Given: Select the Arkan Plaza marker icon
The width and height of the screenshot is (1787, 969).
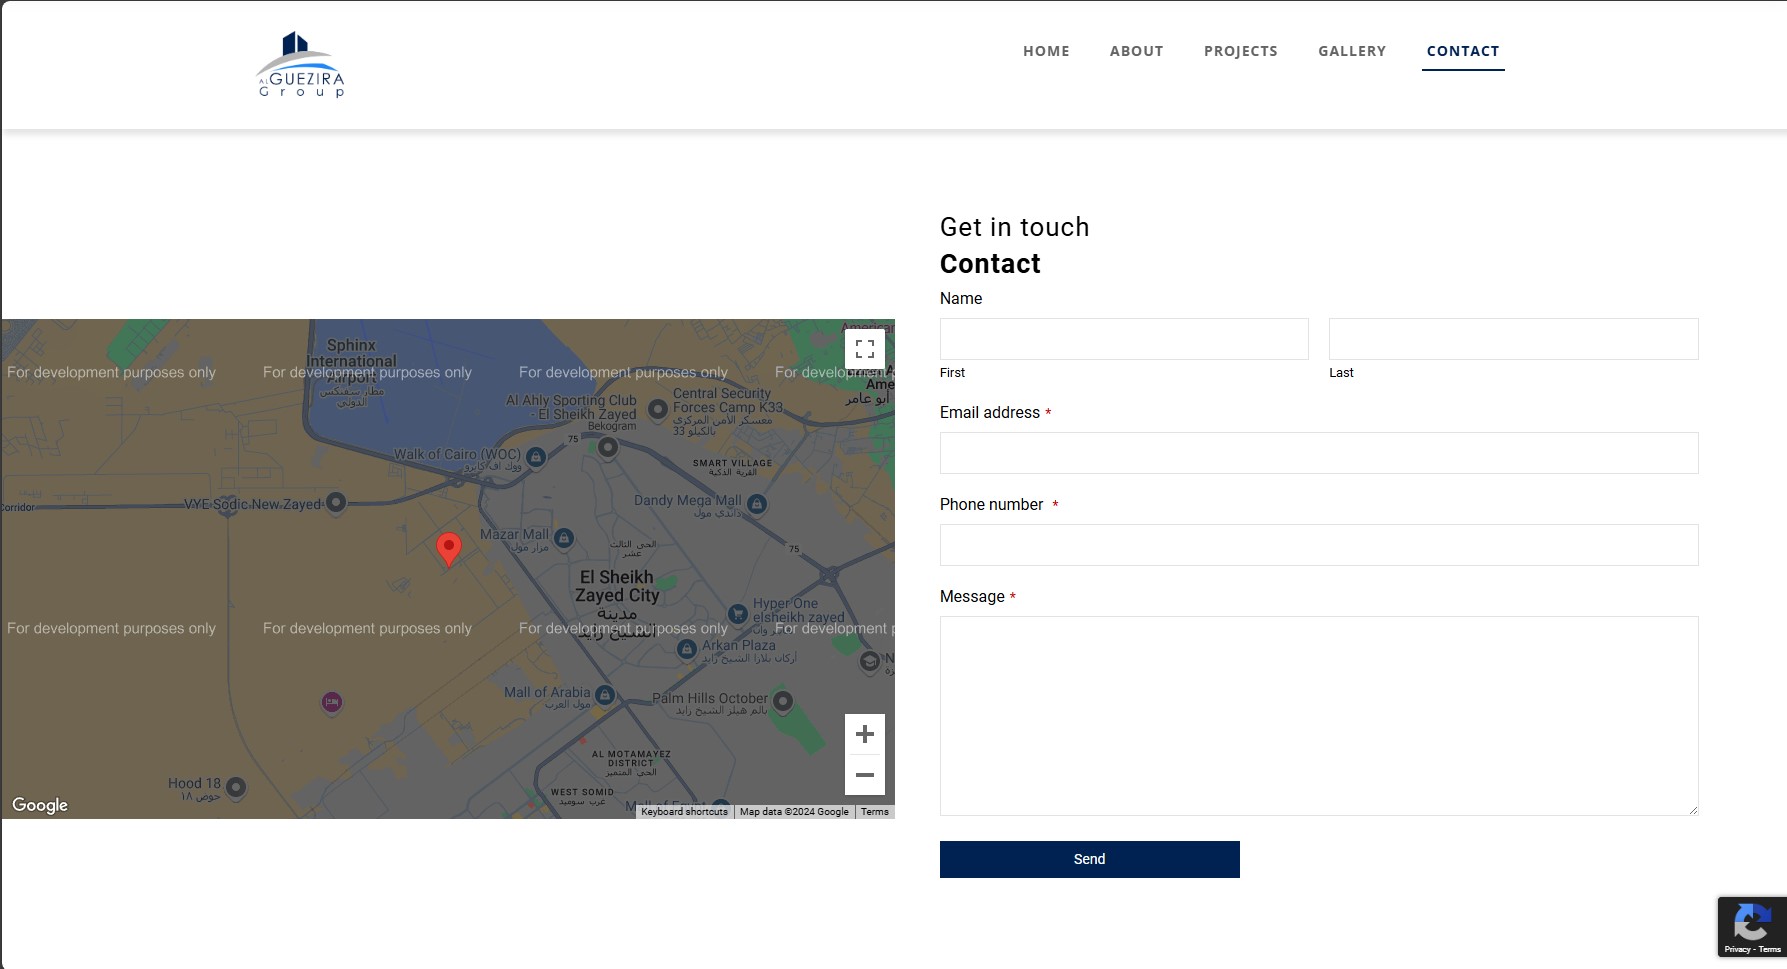Looking at the screenshot, I should pos(687,649).
